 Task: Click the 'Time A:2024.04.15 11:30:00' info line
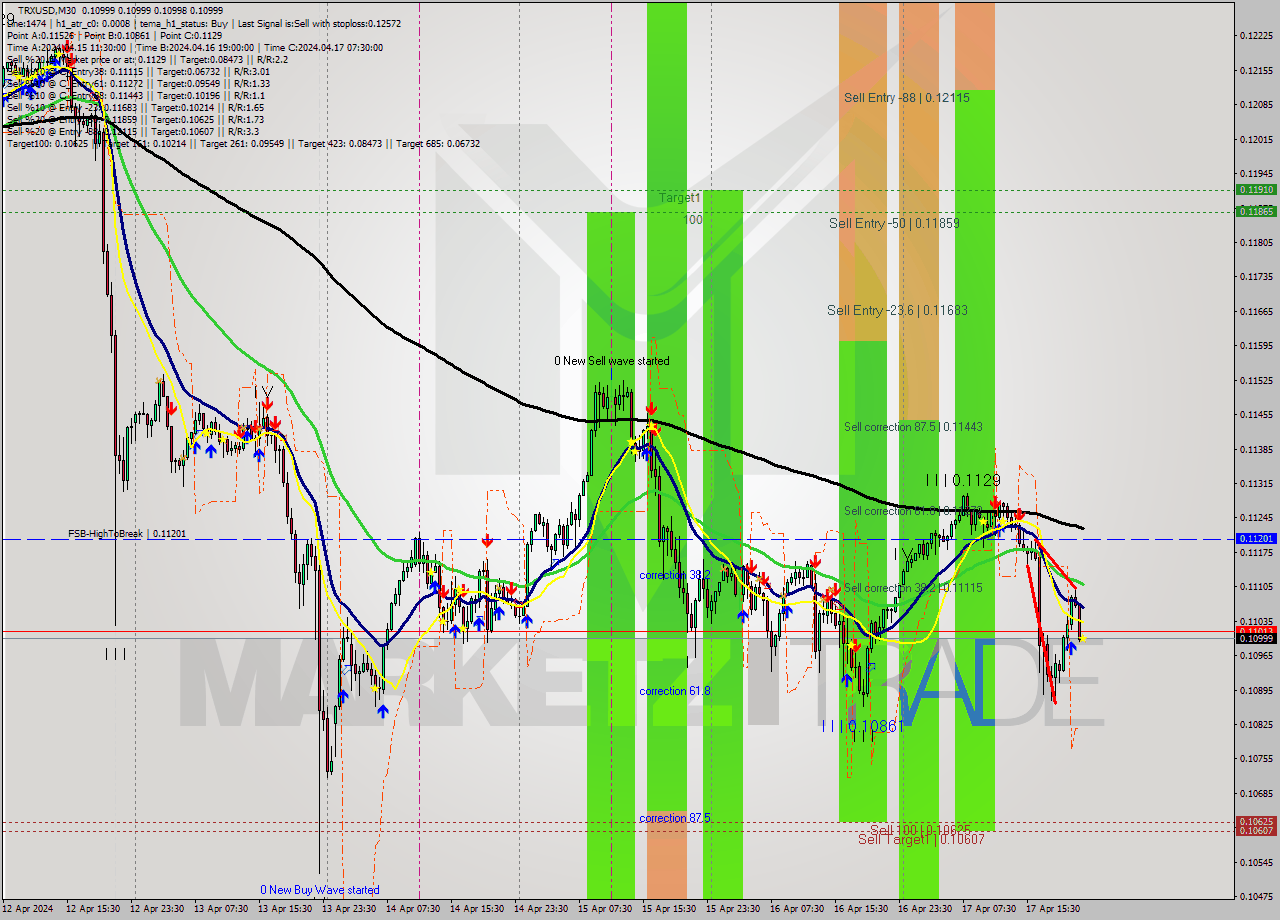pos(67,48)
